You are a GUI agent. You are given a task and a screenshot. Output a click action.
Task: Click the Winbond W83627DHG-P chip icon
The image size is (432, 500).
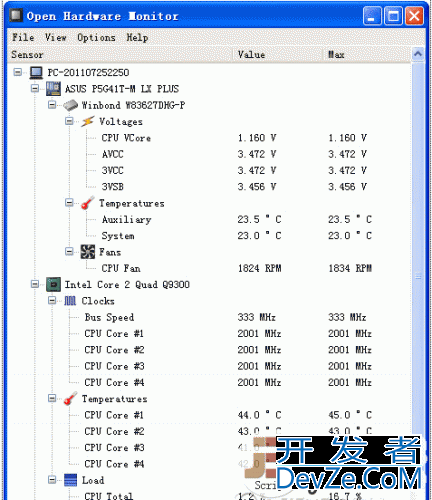[x=71, y=105]
